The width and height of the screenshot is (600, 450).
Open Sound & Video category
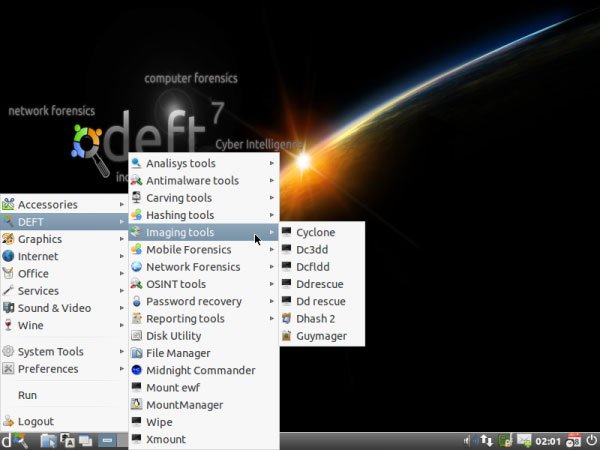64,308
